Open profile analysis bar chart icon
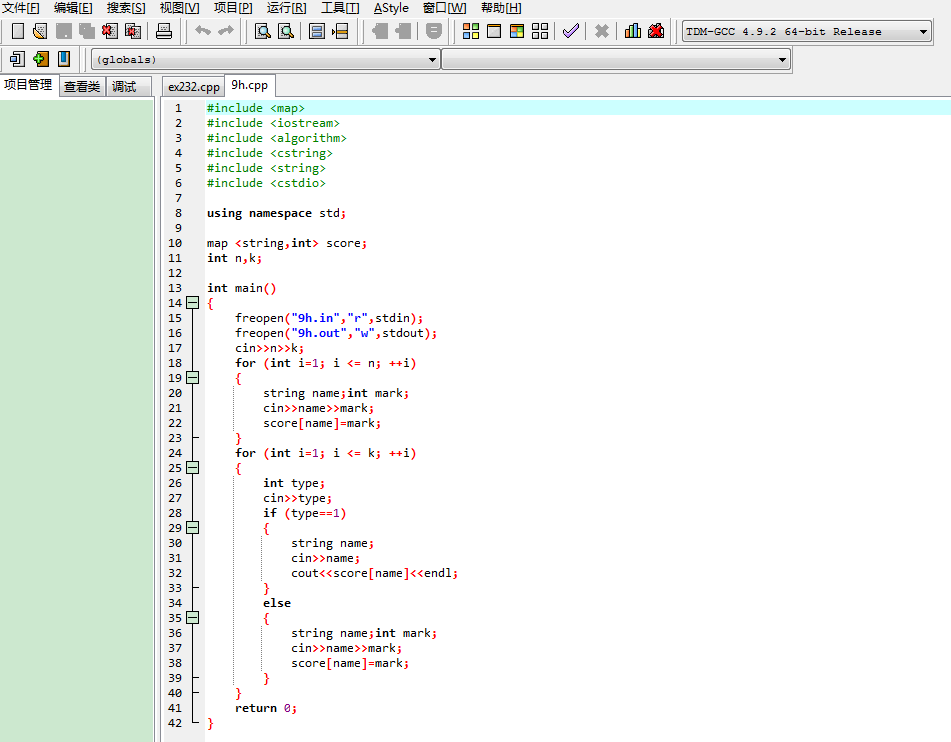Screen dimensions: 951x742 tap(633, 31)
